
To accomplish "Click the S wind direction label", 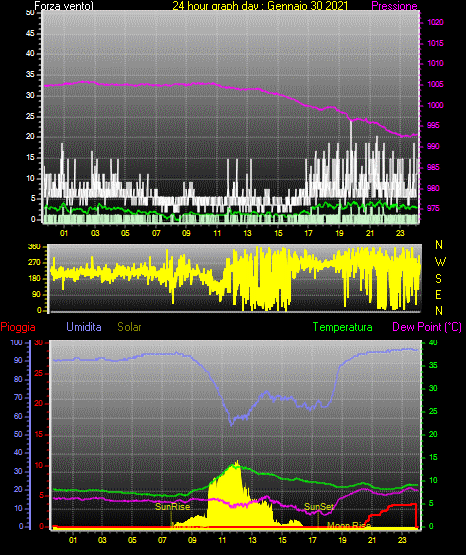I will [438, 279].
